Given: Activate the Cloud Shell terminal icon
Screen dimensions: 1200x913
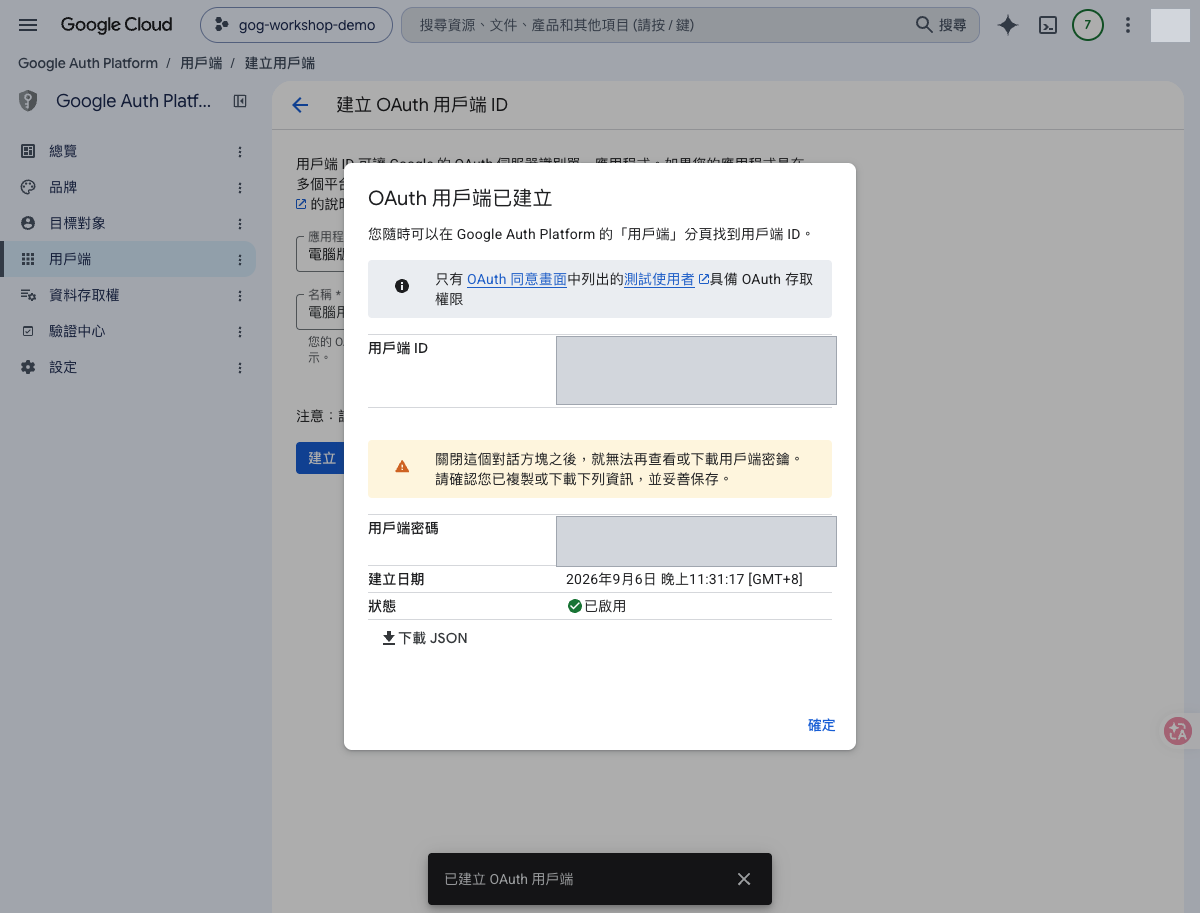Looking at the screenshot, I should [x=1048, y=26].
